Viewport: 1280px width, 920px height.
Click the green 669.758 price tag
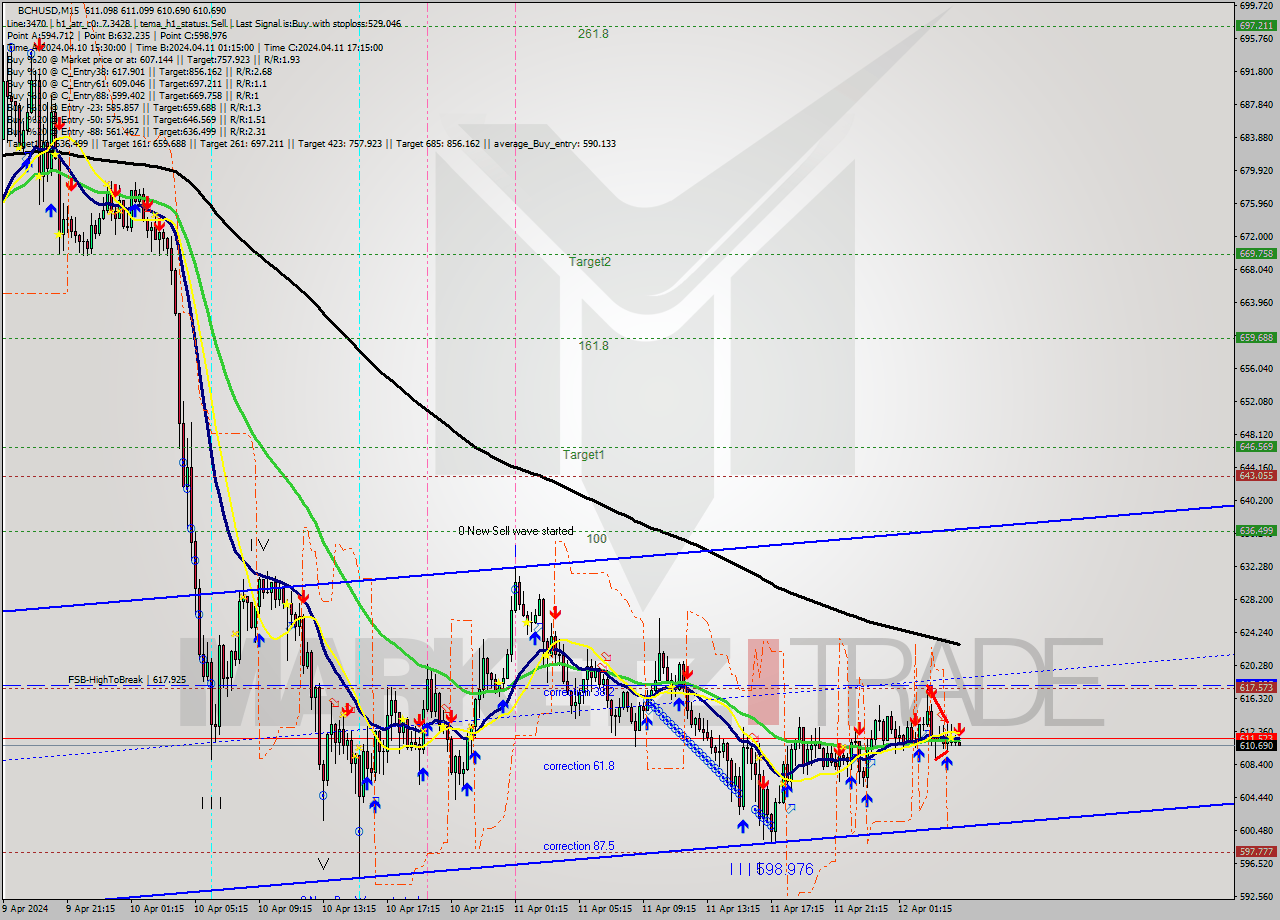pyautogui.click(x=1255, y=254)
